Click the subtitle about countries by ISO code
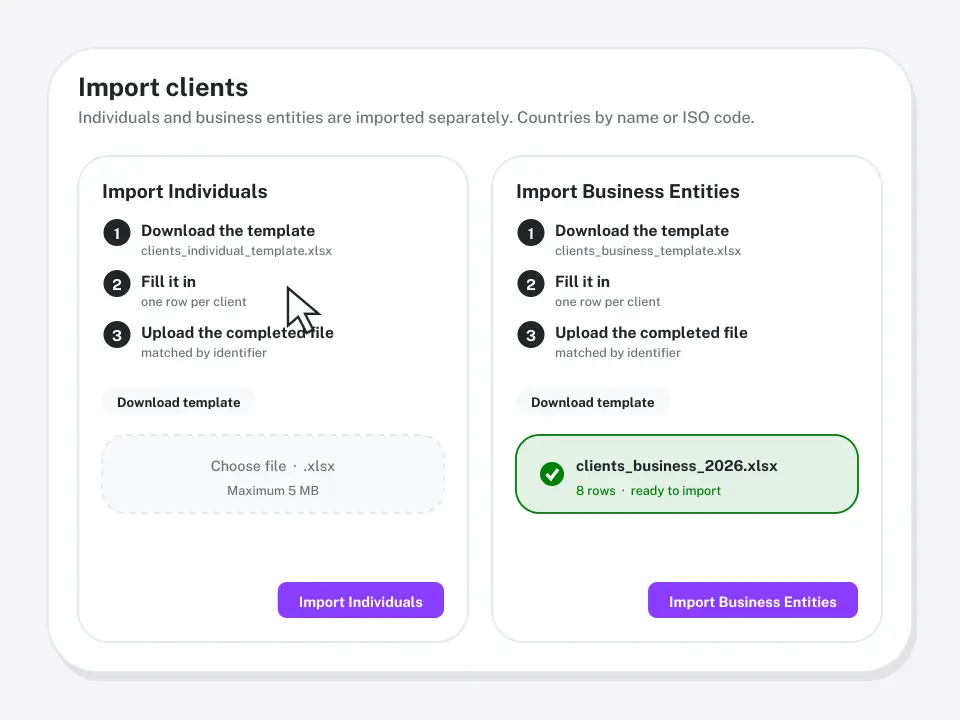The width and height of the screenshot is (960, 720). point(416,118)
